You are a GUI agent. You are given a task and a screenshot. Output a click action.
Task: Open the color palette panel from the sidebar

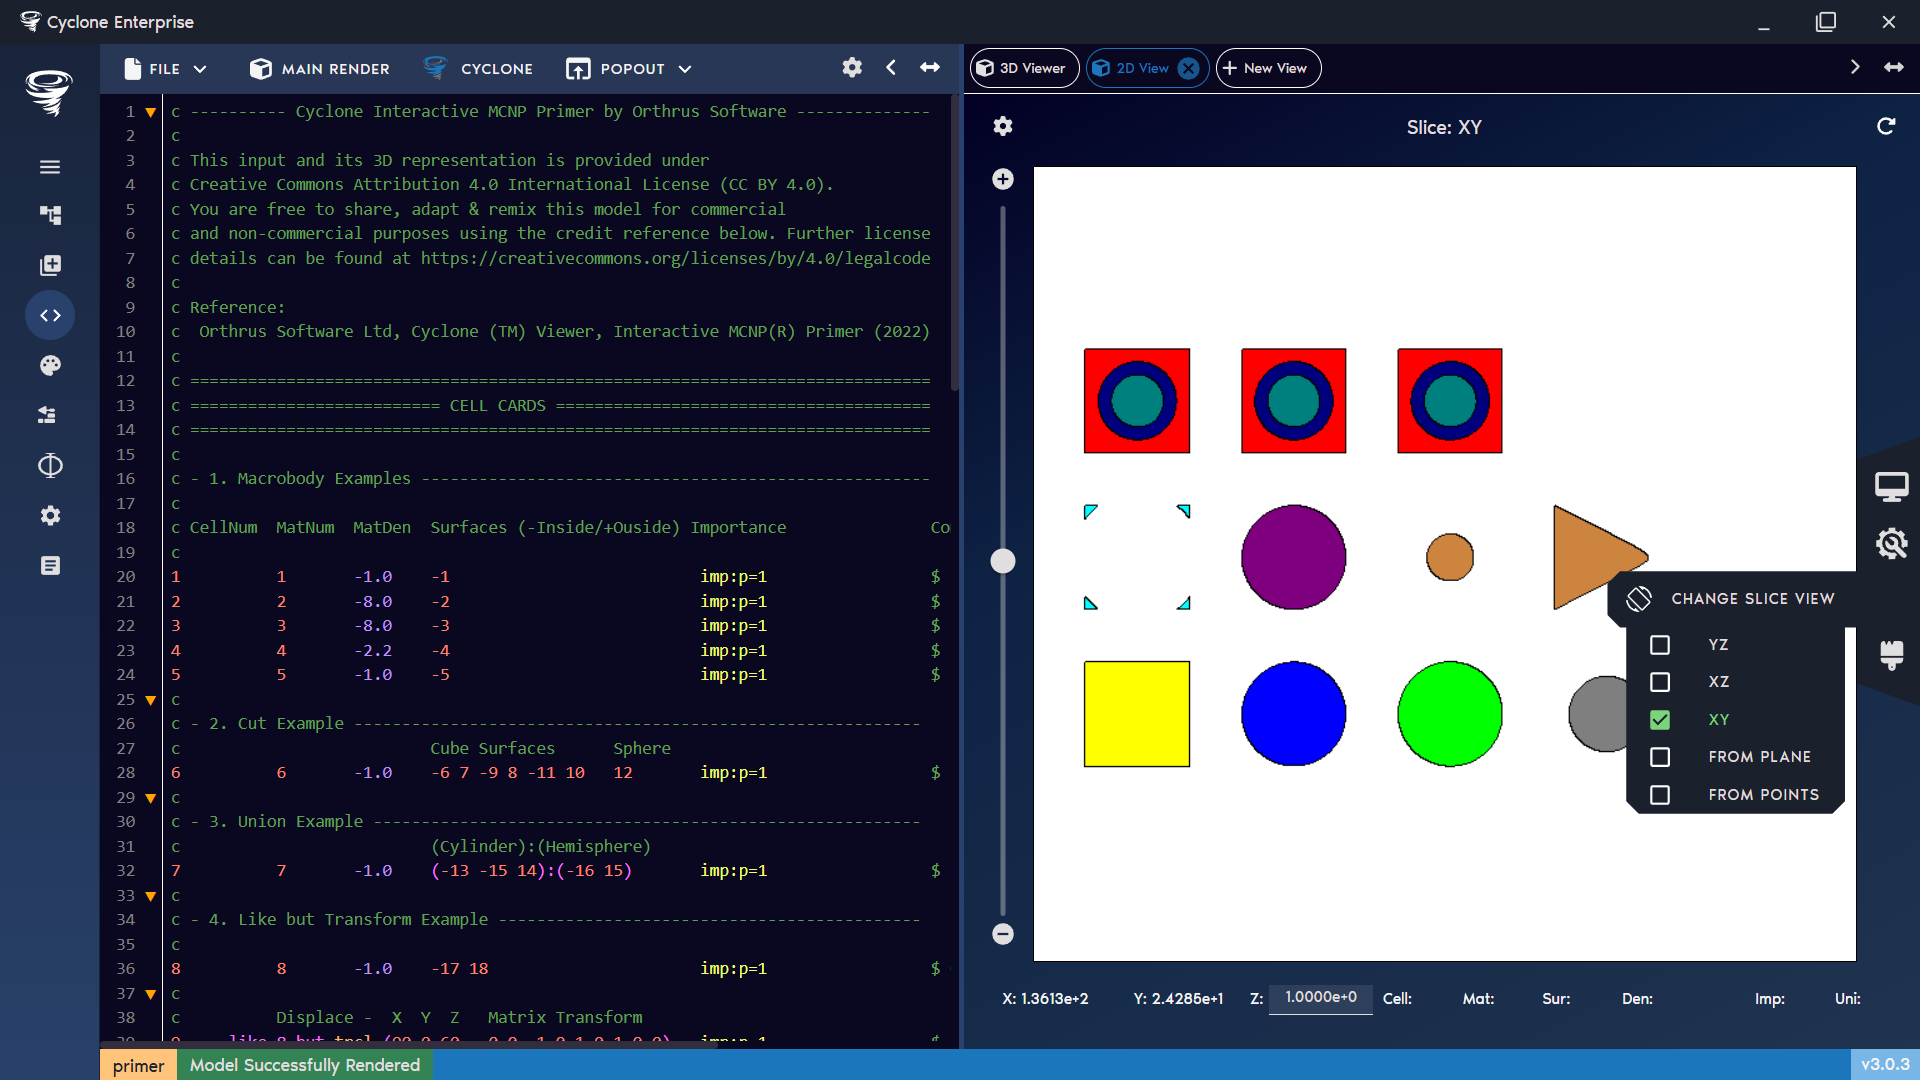(50, 365)
